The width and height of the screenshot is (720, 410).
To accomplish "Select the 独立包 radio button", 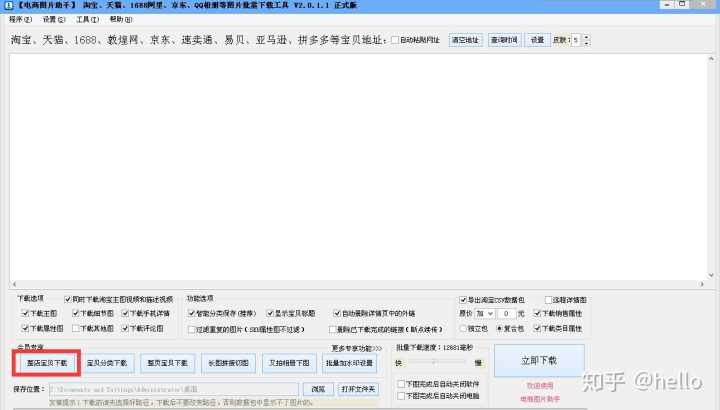I will (464, 327).
